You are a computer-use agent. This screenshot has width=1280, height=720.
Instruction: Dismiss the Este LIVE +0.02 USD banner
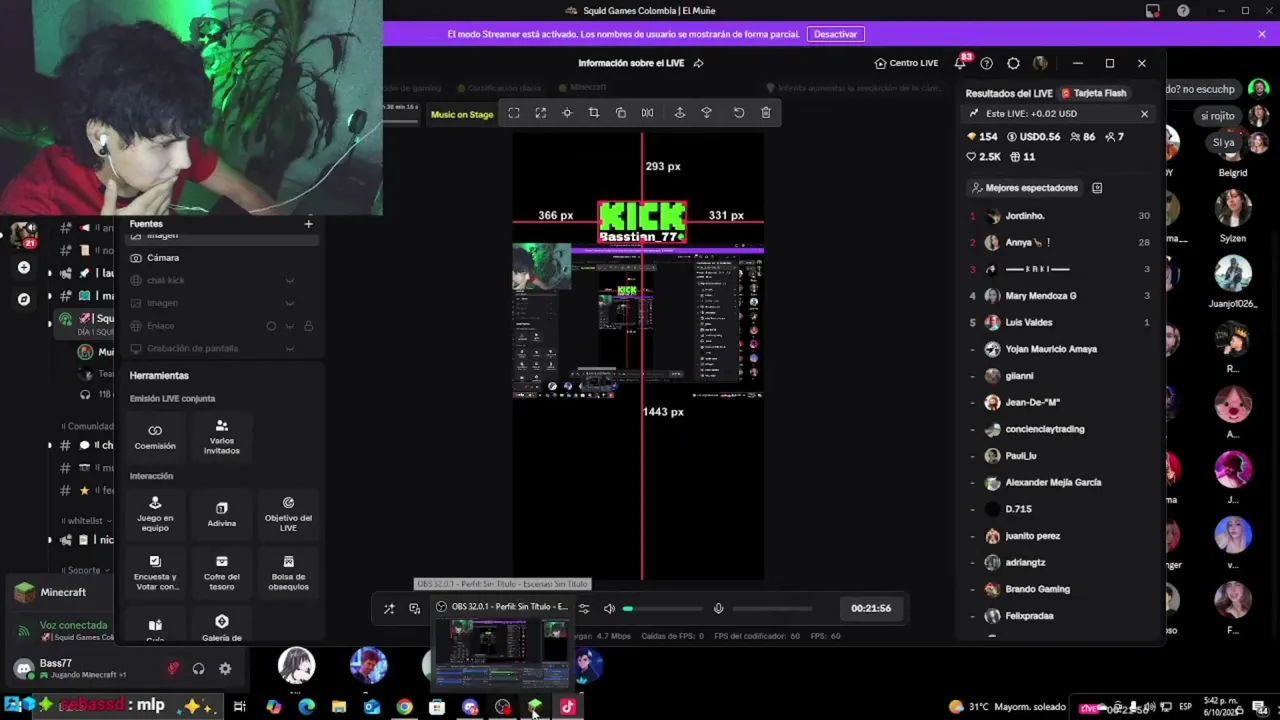(x=1144, y=114)
